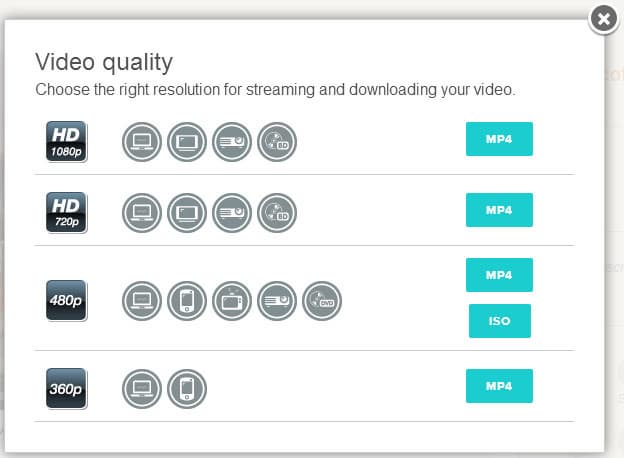
Task: Select the tablet icon in 720p row
Action: pyautogui.click(x=187, y=212)
